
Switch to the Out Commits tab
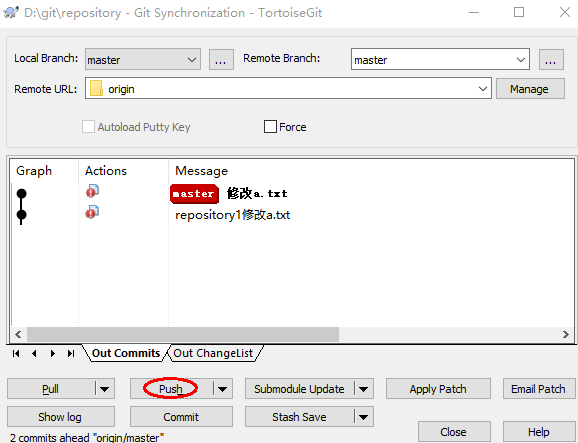[126, 353]
